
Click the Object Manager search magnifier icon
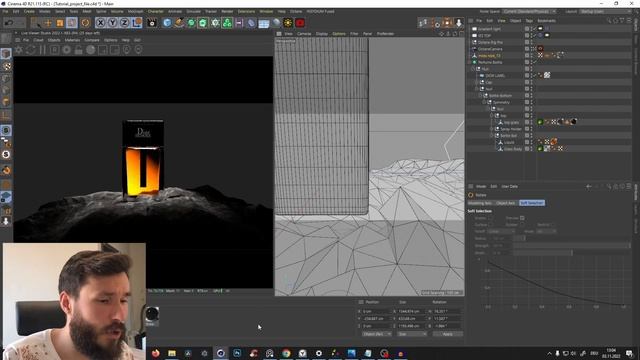click(x=609, y=20)
